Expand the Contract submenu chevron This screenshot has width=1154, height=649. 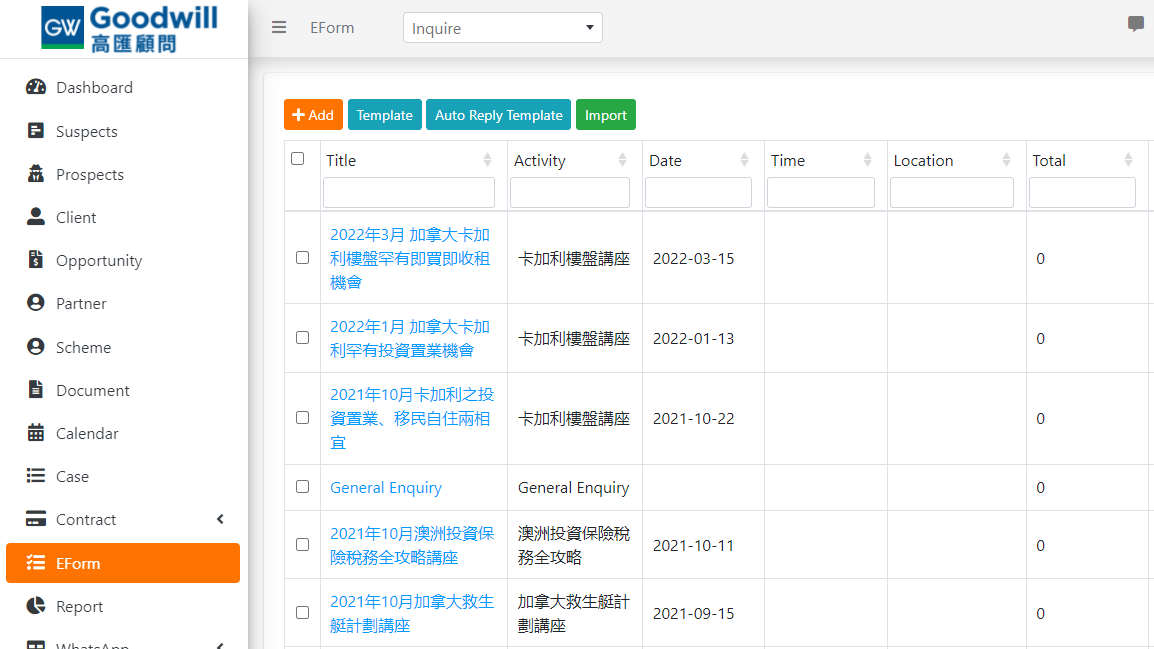click(x=220, y=519)
